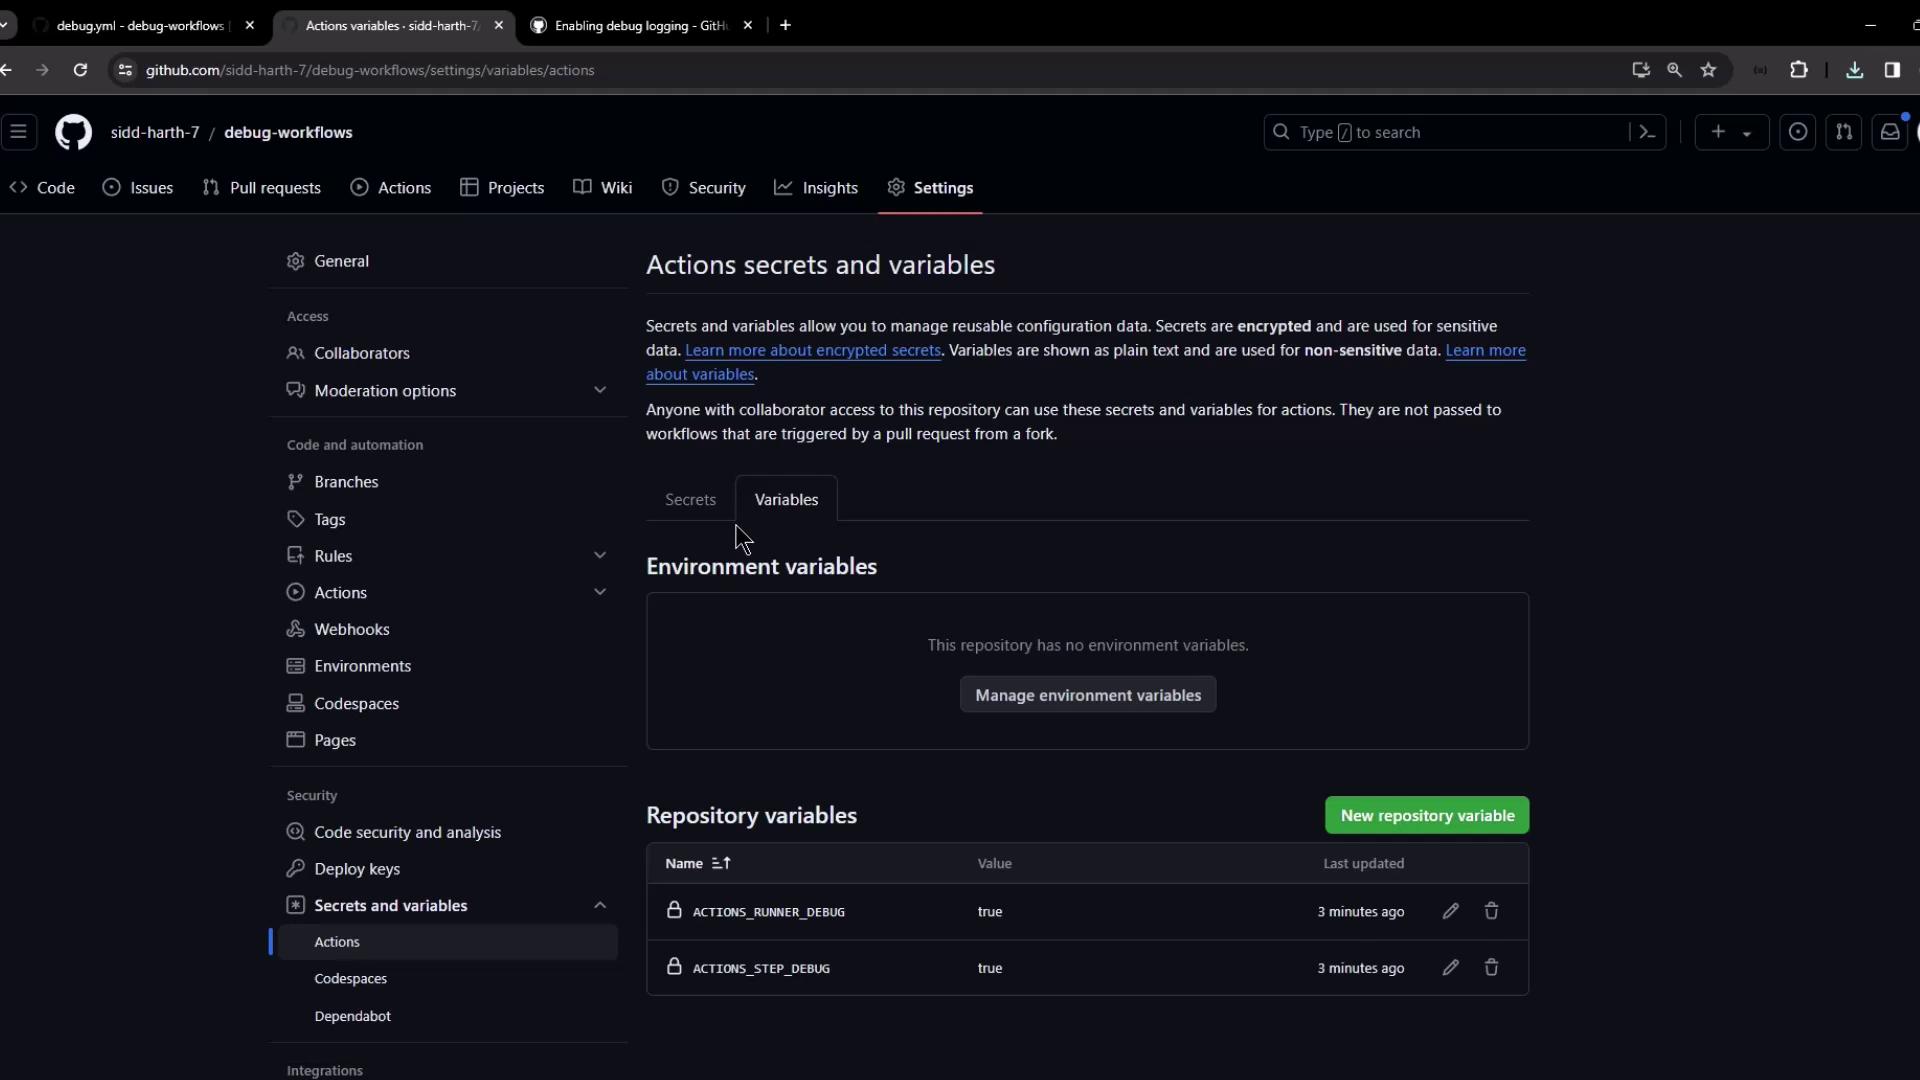Open the create new plus dropdown
The width and height of the screenshot is (1920, 1080).
[1731, 132]
